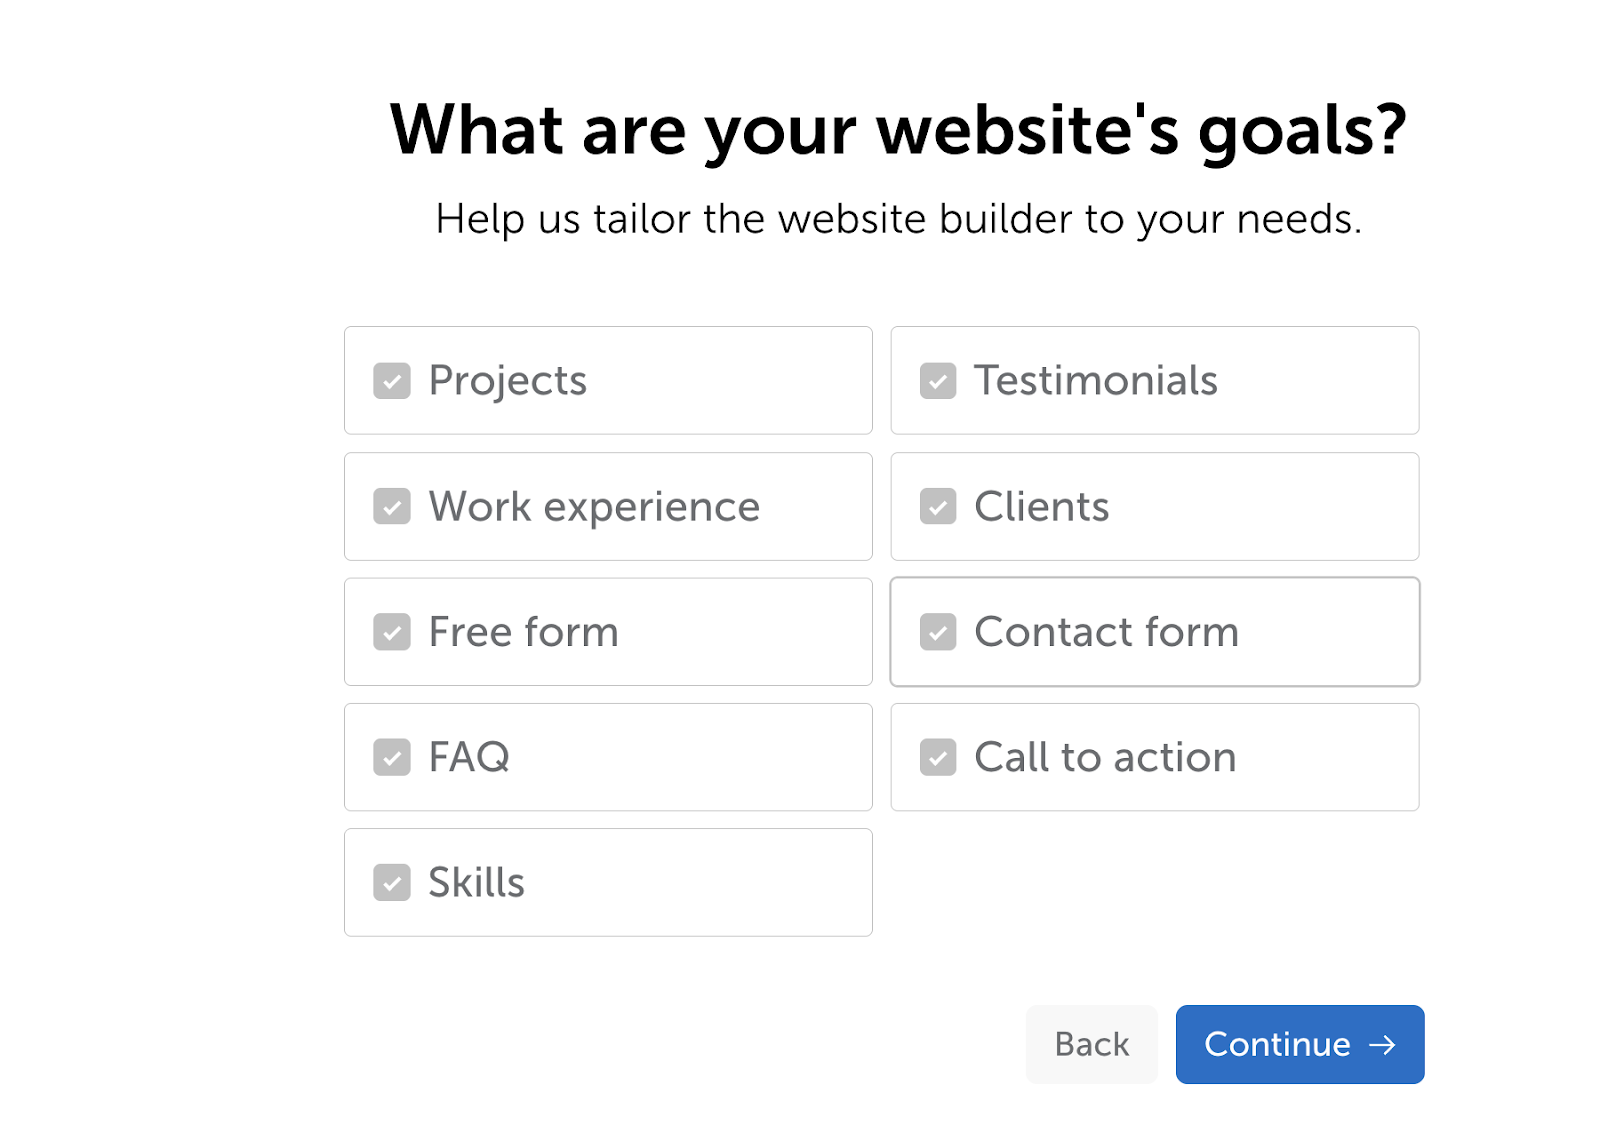
Task: Click the "Contact form" label text
Action: pos(1106,632)
